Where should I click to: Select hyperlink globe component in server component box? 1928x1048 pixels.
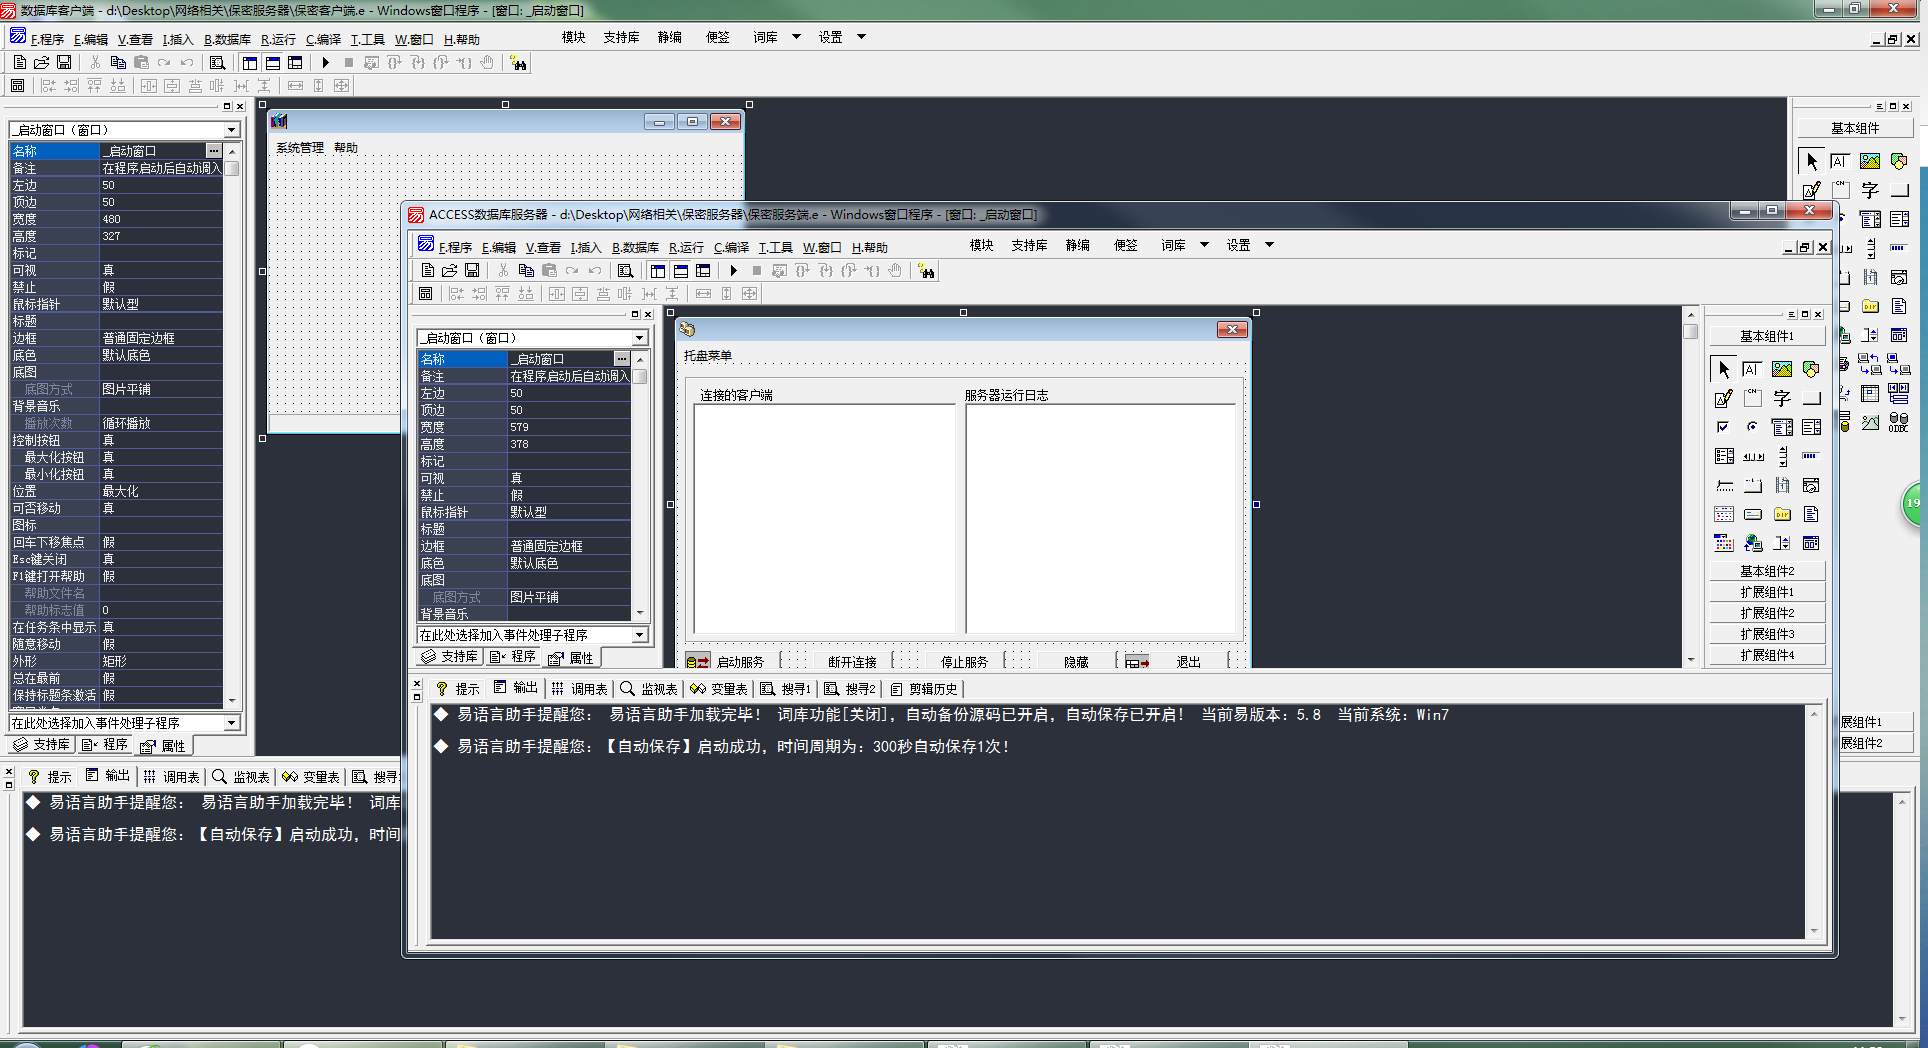point(1753,543)
